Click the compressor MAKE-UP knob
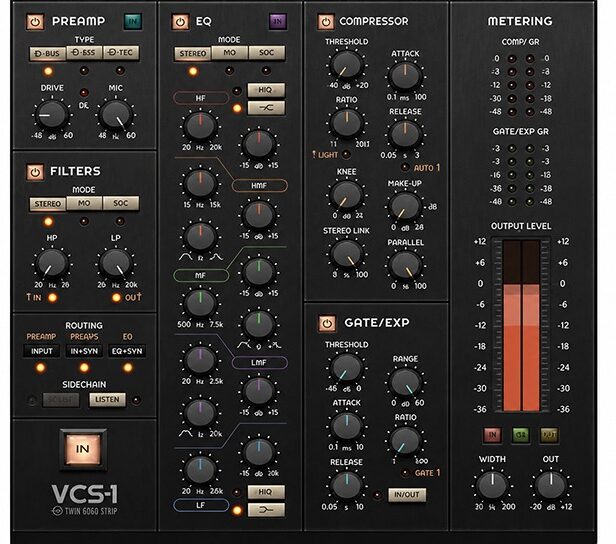 coord(405,207)
